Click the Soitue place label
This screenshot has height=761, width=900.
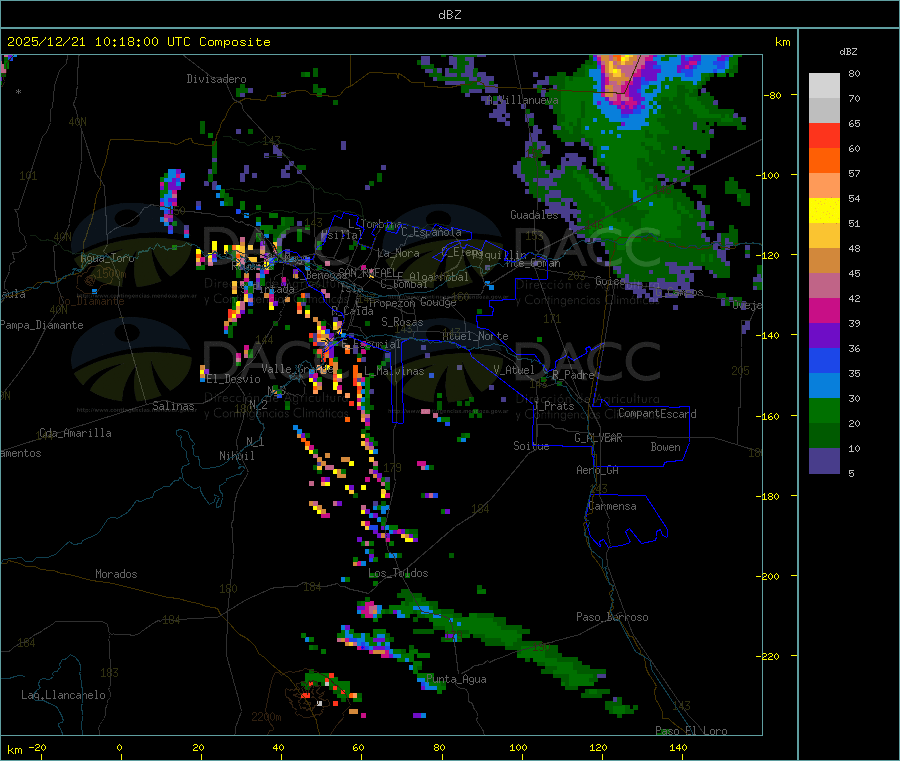[x=531, y=446]
